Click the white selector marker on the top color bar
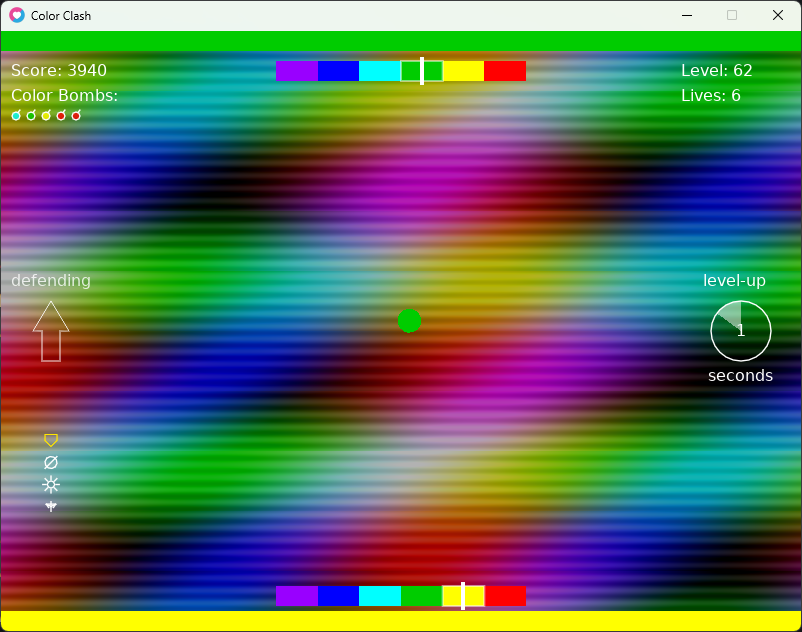The image size is (802, 632). click(422, 71)
